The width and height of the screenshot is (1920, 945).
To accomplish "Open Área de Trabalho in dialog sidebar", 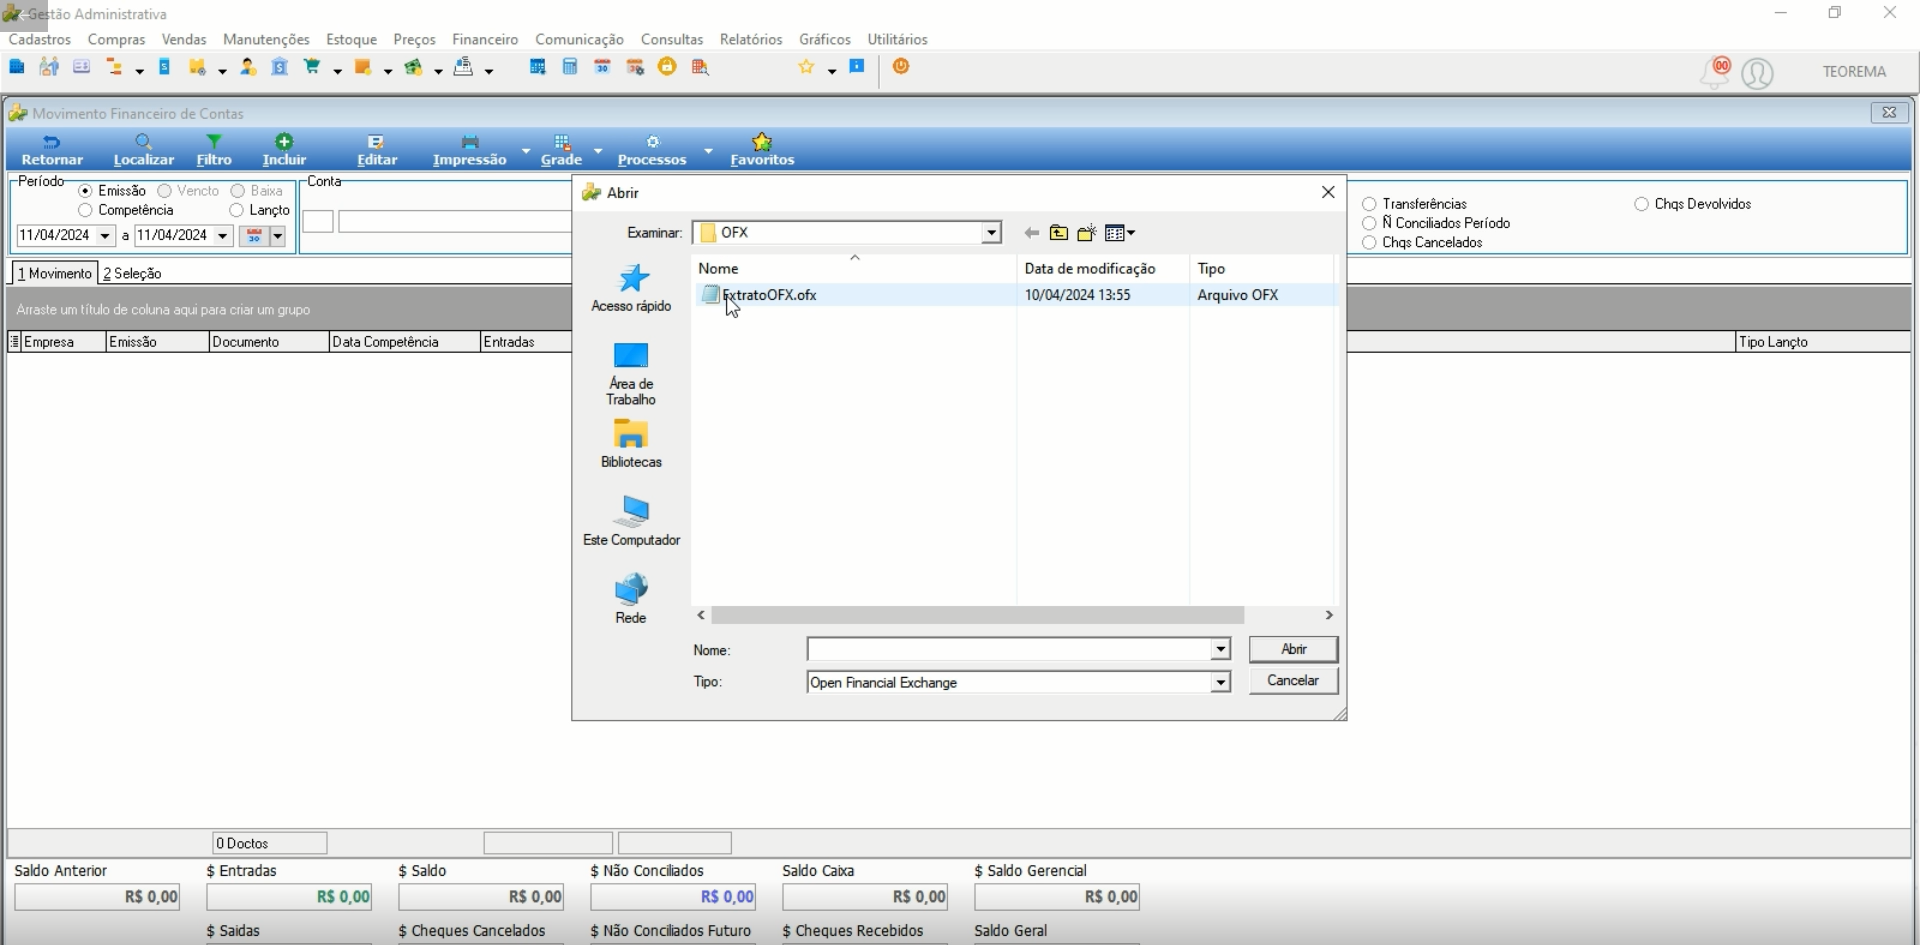I will (x=631, y=374).
